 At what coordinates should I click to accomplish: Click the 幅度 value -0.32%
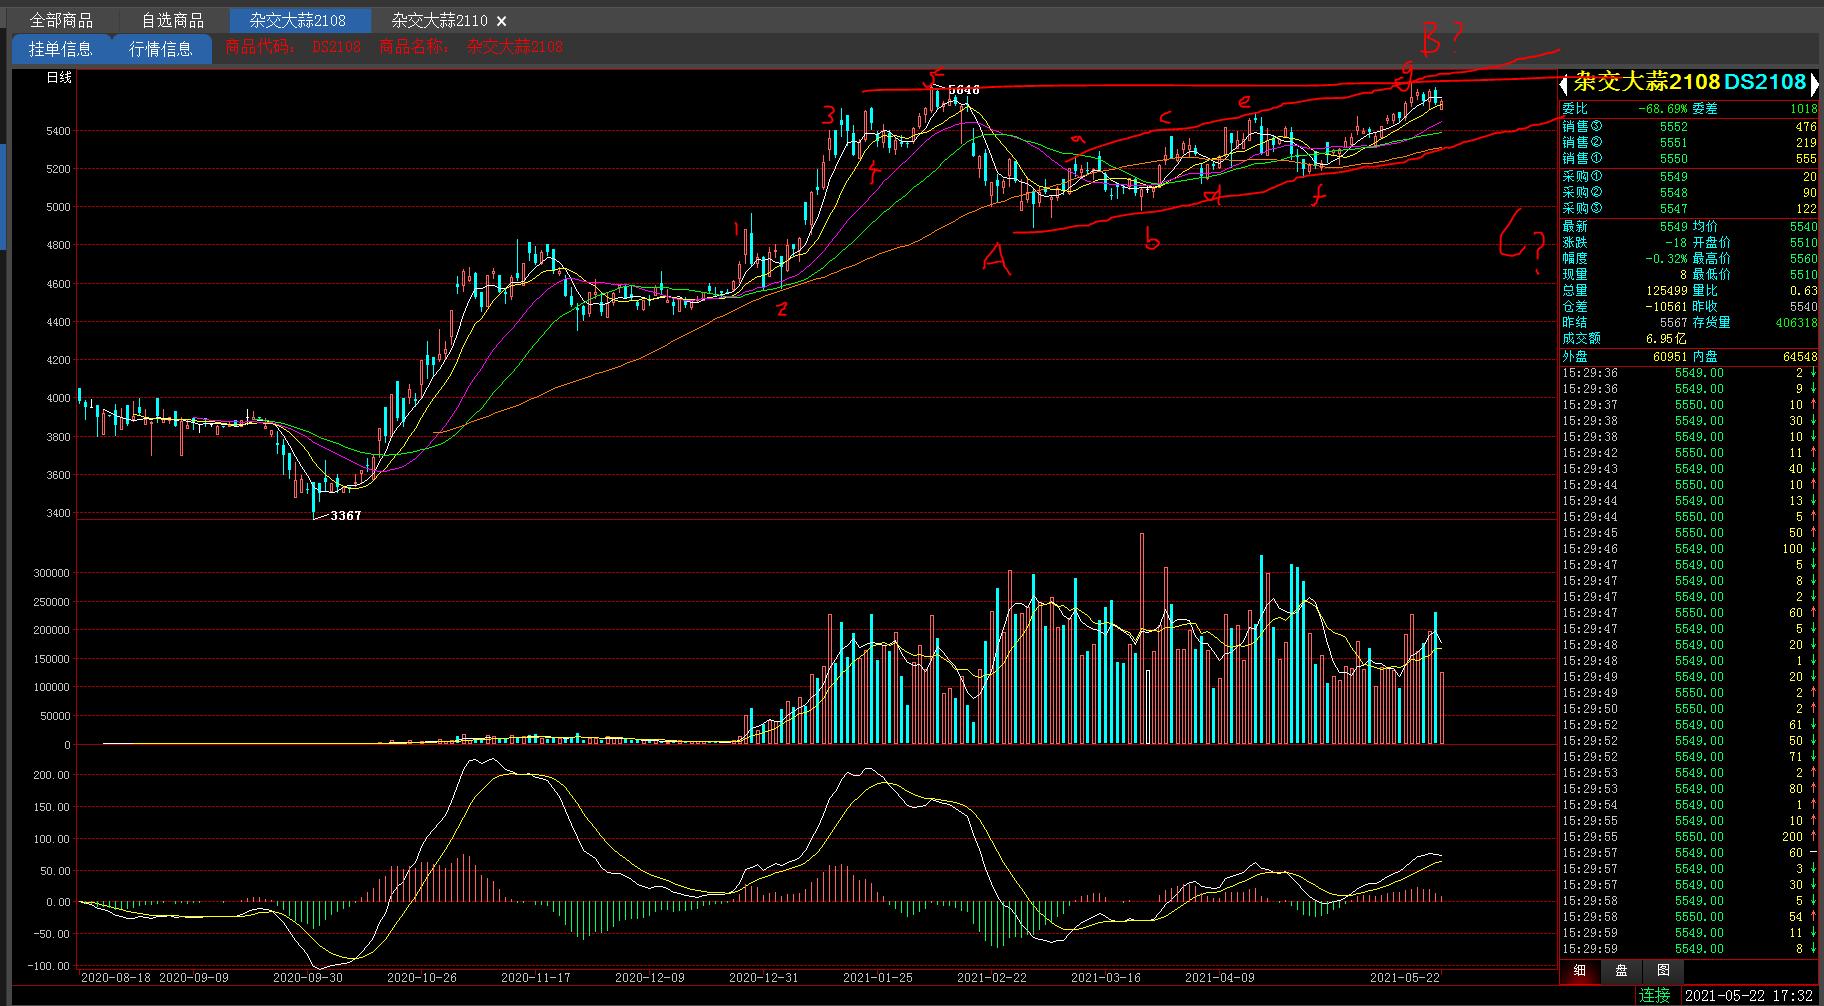point(1666,259)
